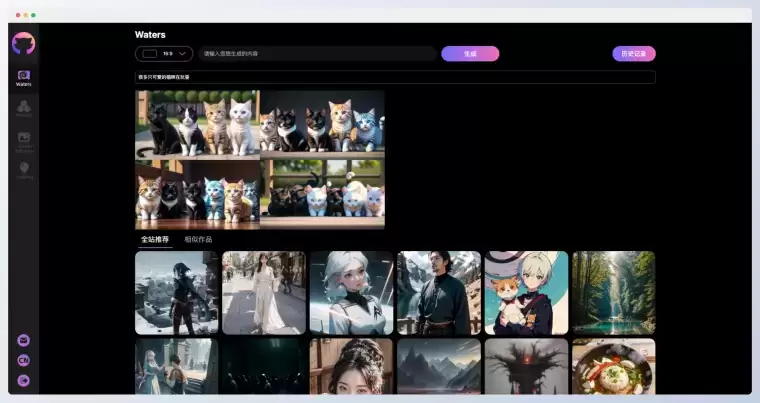Open the anime boy holding cat thumbnail
Image resolution: width=760 pixels, height=403 pixels.
pyautogui.click(x=526, y=293)
